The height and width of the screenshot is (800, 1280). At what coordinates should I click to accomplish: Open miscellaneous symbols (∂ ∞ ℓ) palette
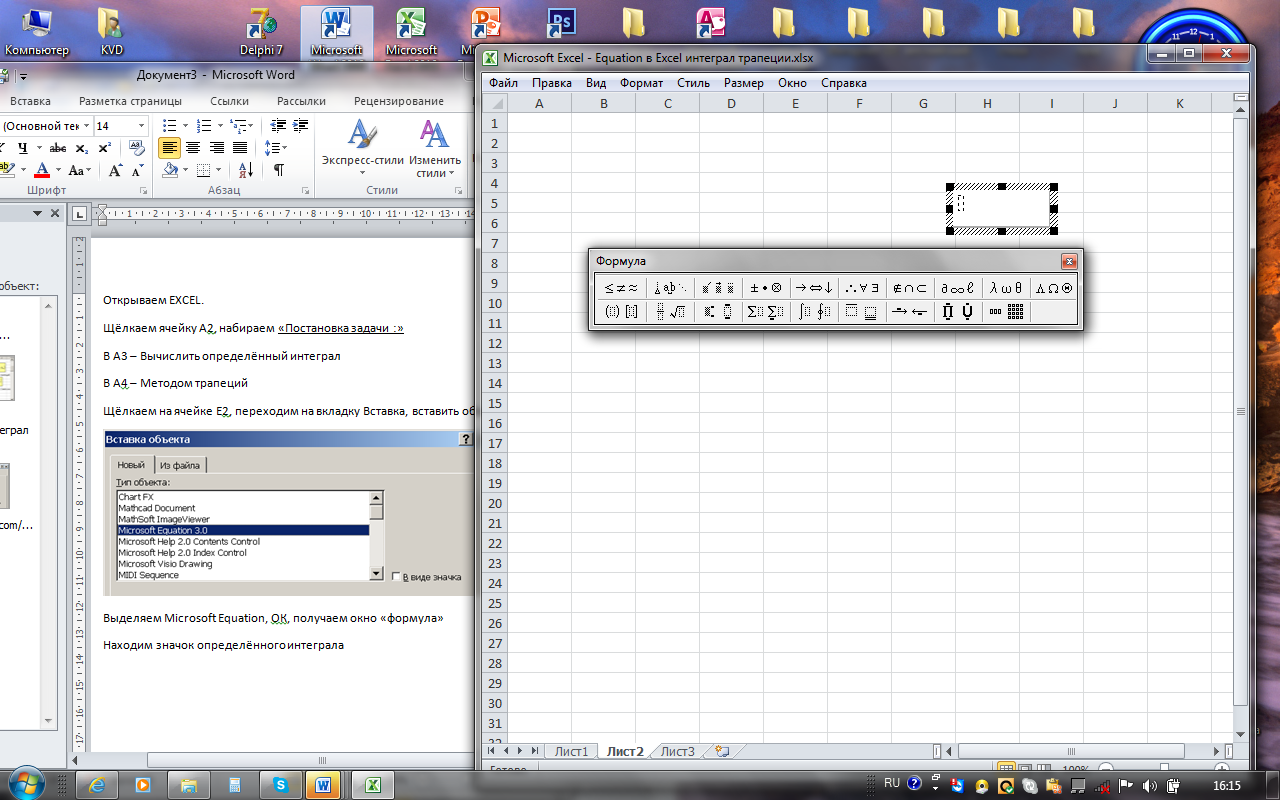pyautogui.click(x=958, y=288)
